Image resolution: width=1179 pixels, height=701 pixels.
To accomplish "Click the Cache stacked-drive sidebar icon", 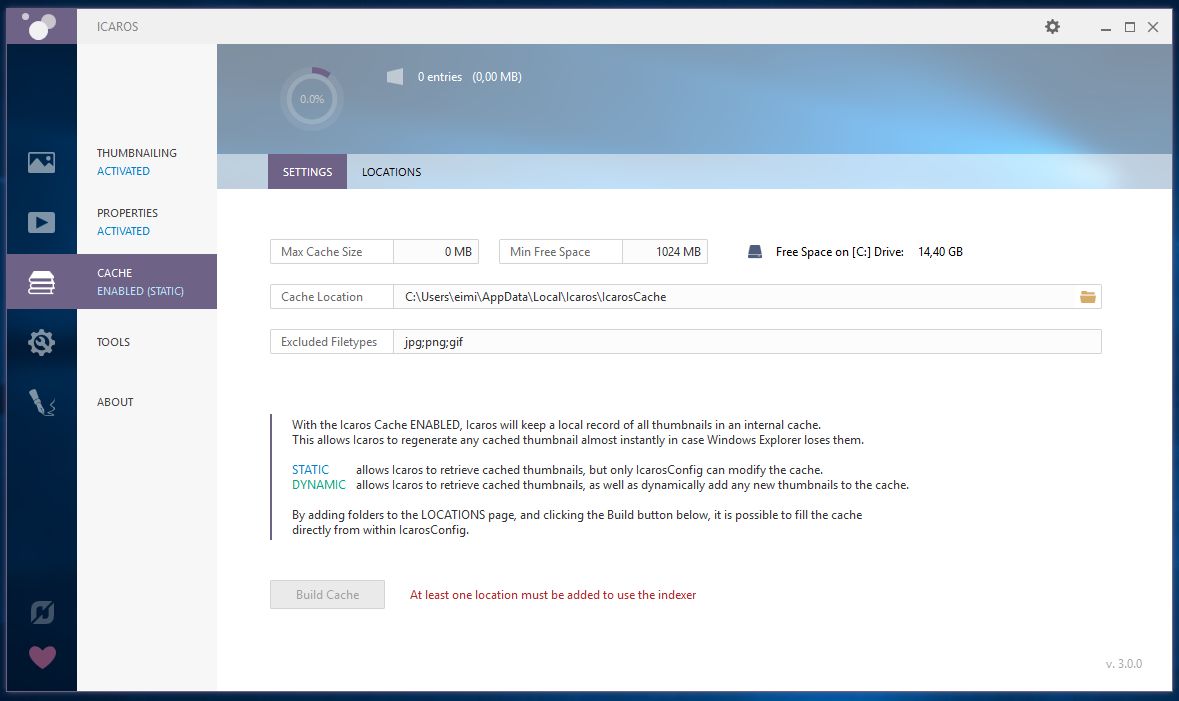I will point(41,282).
